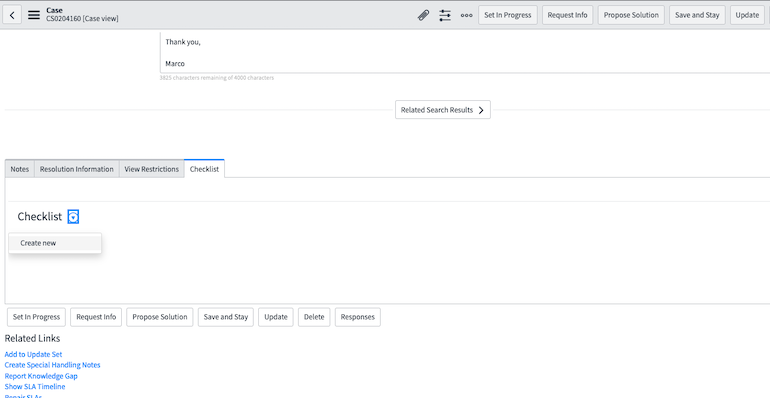770x398 pixels.
Task: Open the hamburger context menu
Action: (x=34, y=15)
